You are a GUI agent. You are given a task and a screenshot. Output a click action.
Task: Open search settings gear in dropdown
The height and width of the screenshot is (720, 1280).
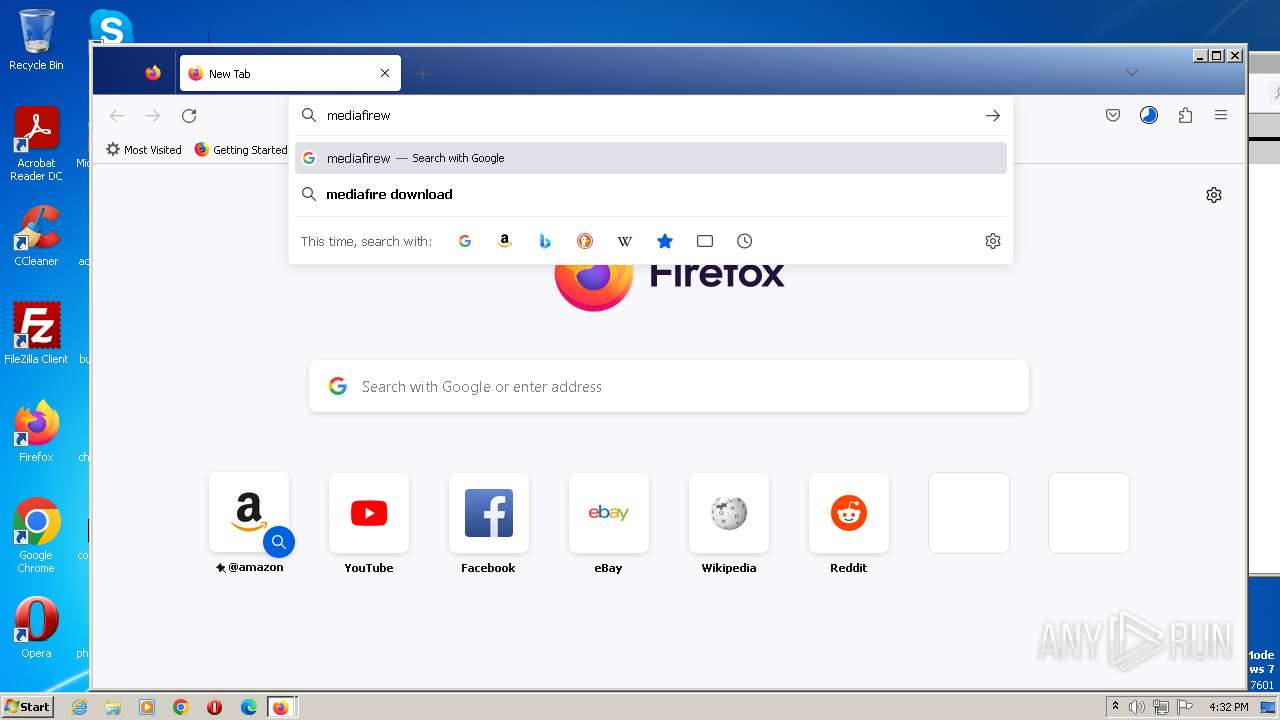click(993, 241)
